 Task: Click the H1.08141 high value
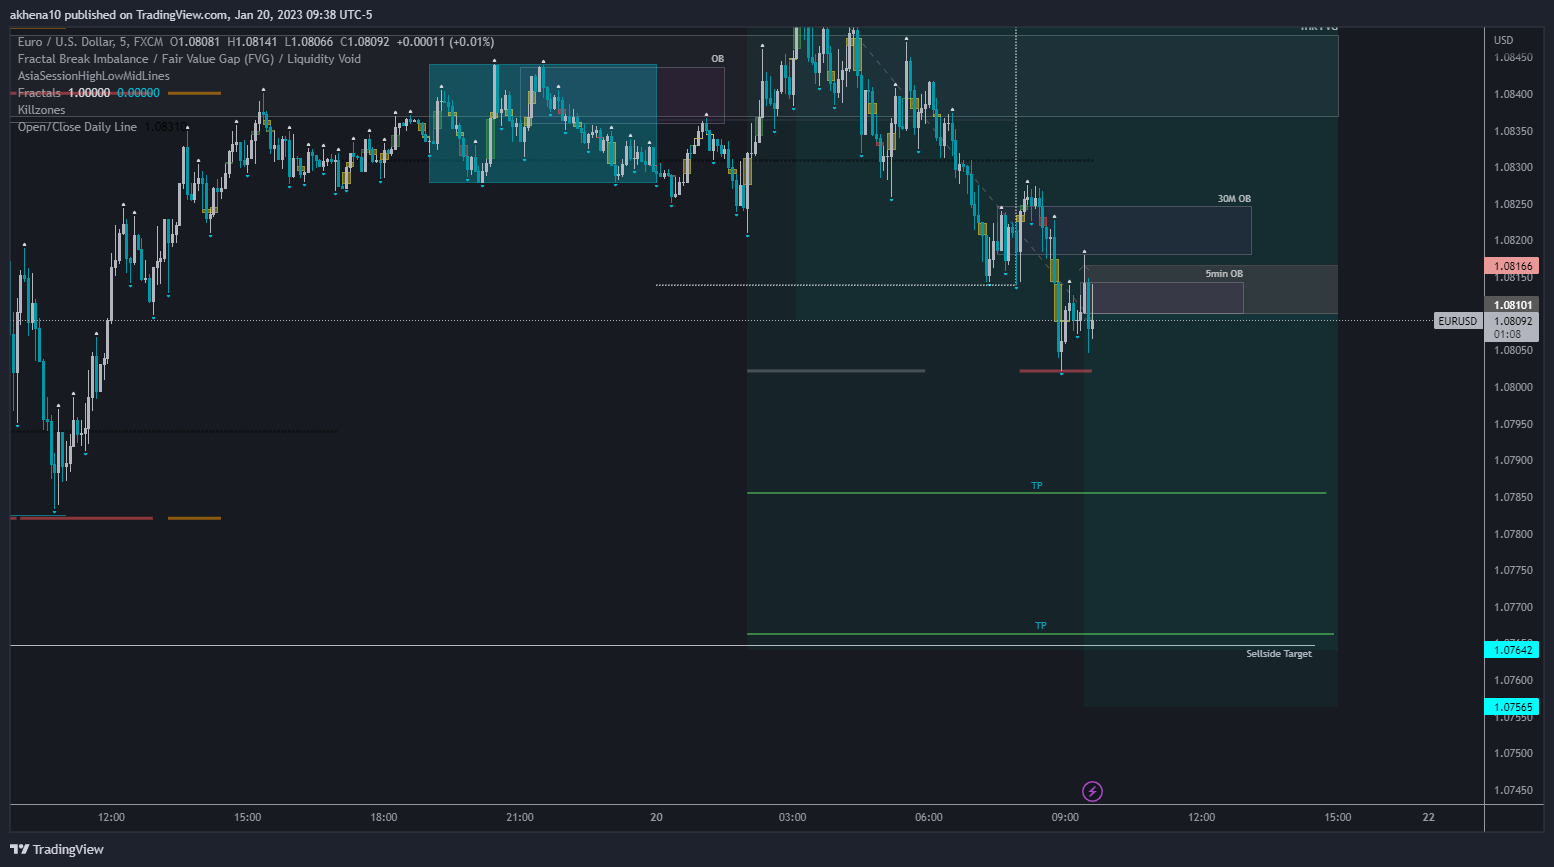[252, 42]
